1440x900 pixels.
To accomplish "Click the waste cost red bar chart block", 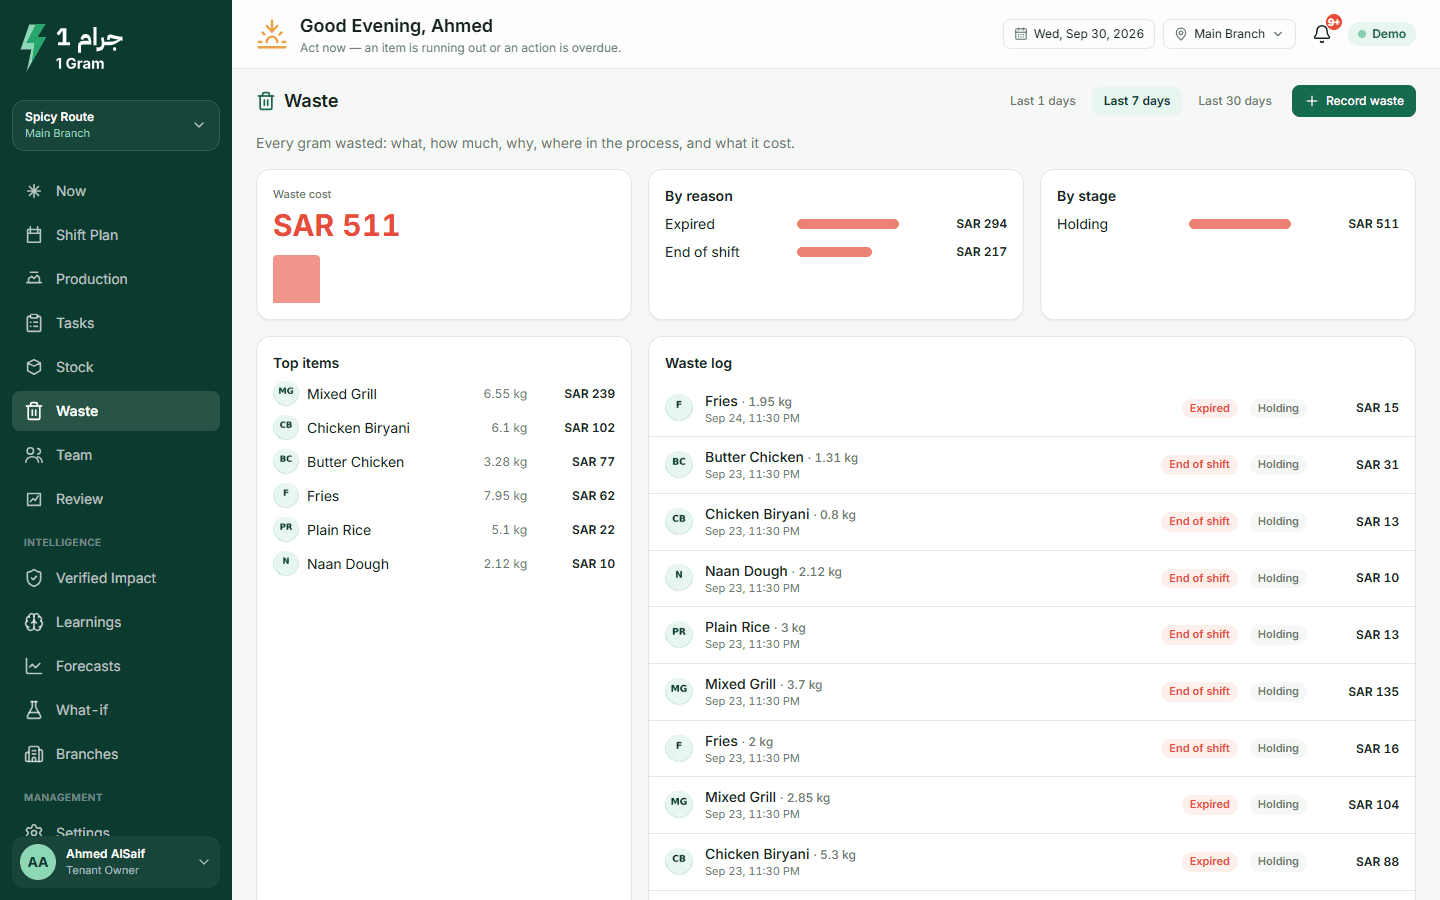I will [x=297, y=279].
